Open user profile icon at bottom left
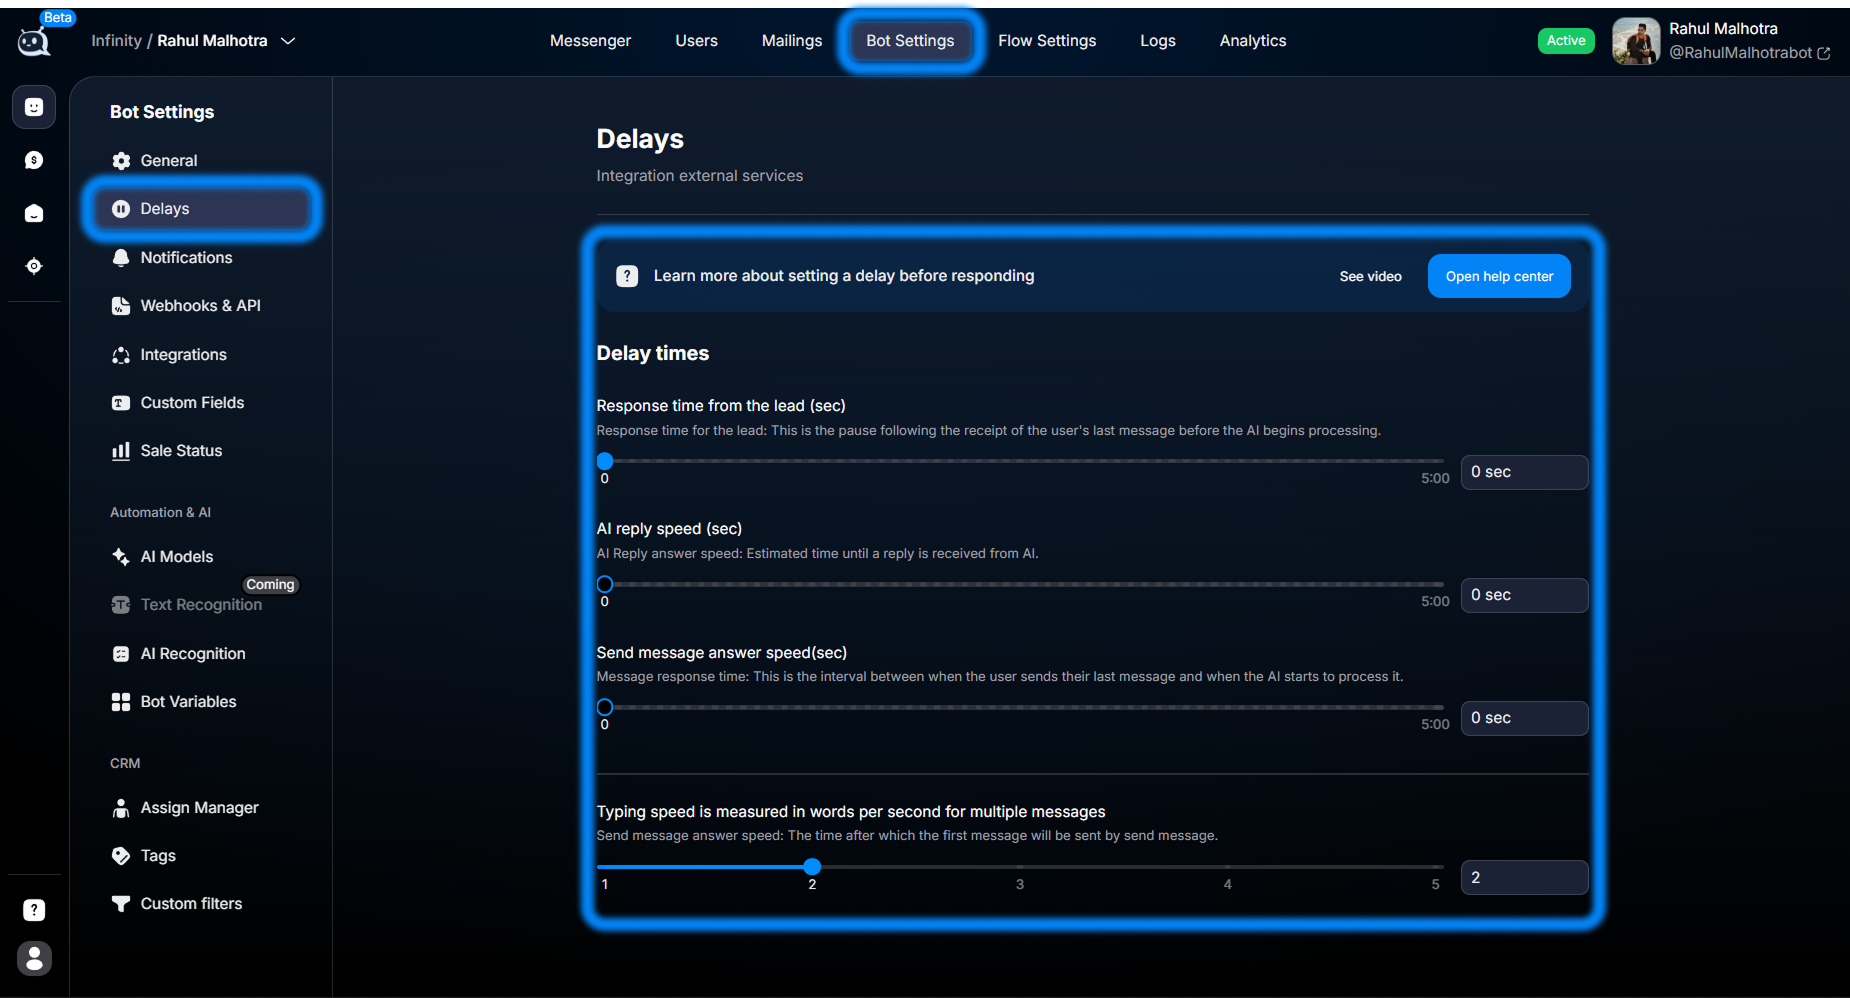The width and height of the screenshot is (1850, 998). coord(34,958)
